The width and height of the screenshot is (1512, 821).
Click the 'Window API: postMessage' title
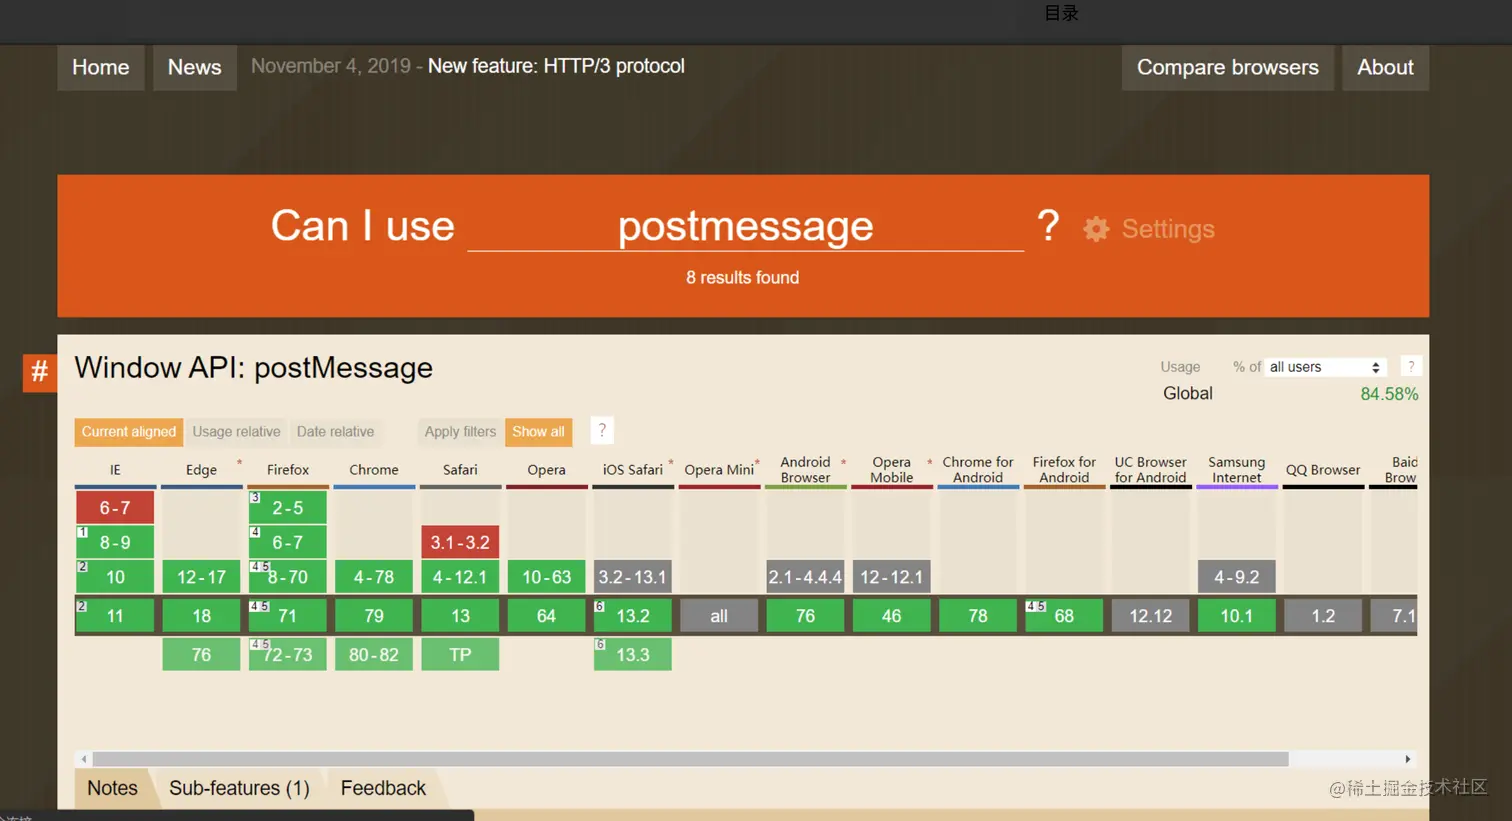click(254, 368)
